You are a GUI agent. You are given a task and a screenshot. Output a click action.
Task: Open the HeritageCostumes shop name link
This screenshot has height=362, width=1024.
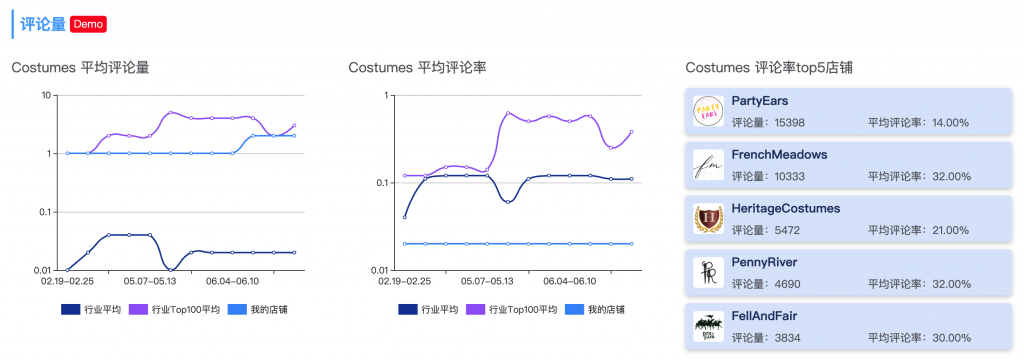(x=786, y=208)
